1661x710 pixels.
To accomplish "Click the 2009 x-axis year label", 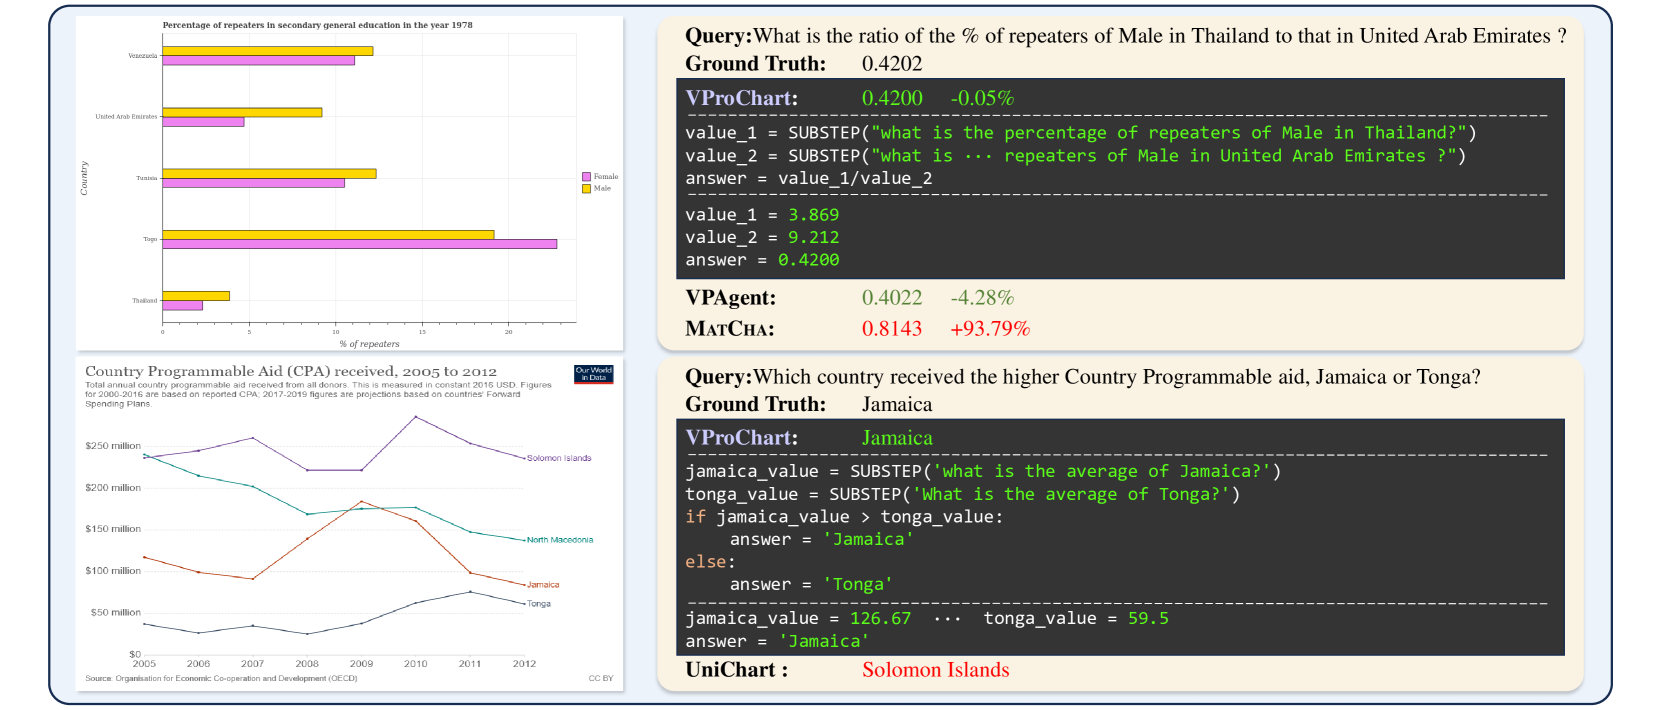I will click(361, 664).
